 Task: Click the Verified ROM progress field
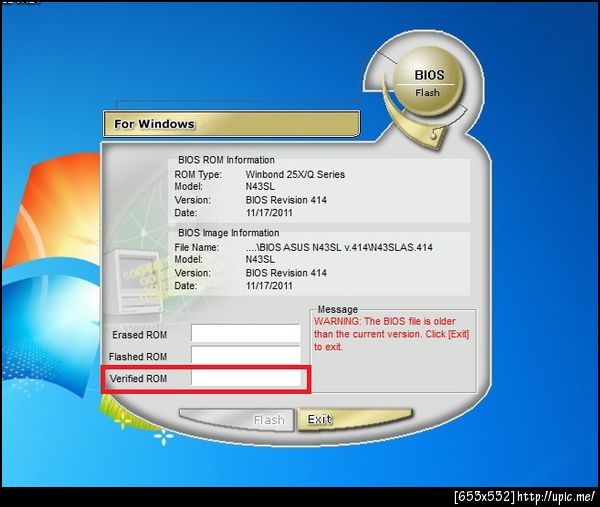(x=246, y=378)
